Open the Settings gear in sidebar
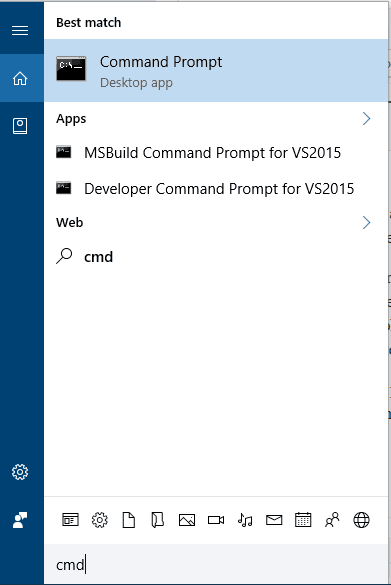 (20, 472)
